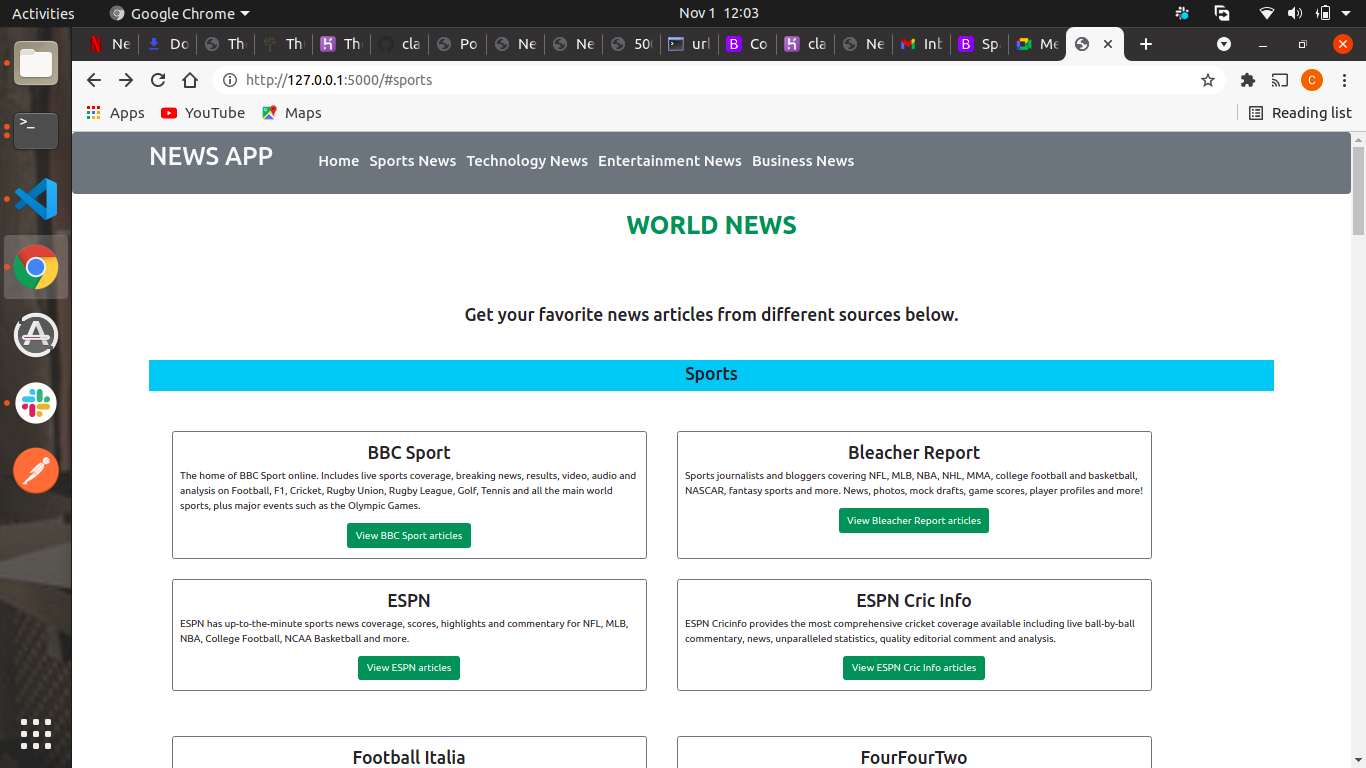Select the Chrome icon in the dock
Viewport: 1366px width, 768px height.
tap(36, 267)
